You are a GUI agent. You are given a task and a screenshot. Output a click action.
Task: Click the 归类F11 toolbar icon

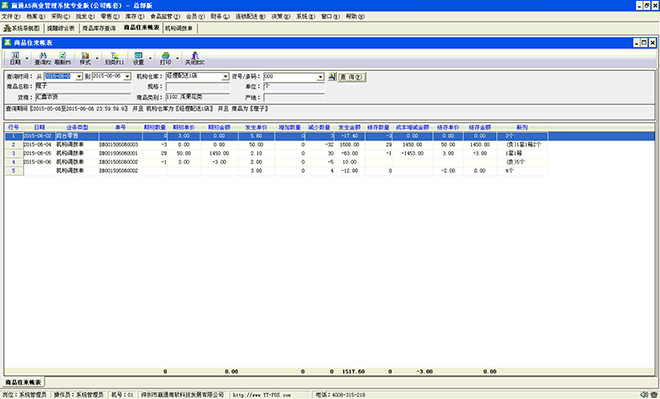(x=114, y=58)
